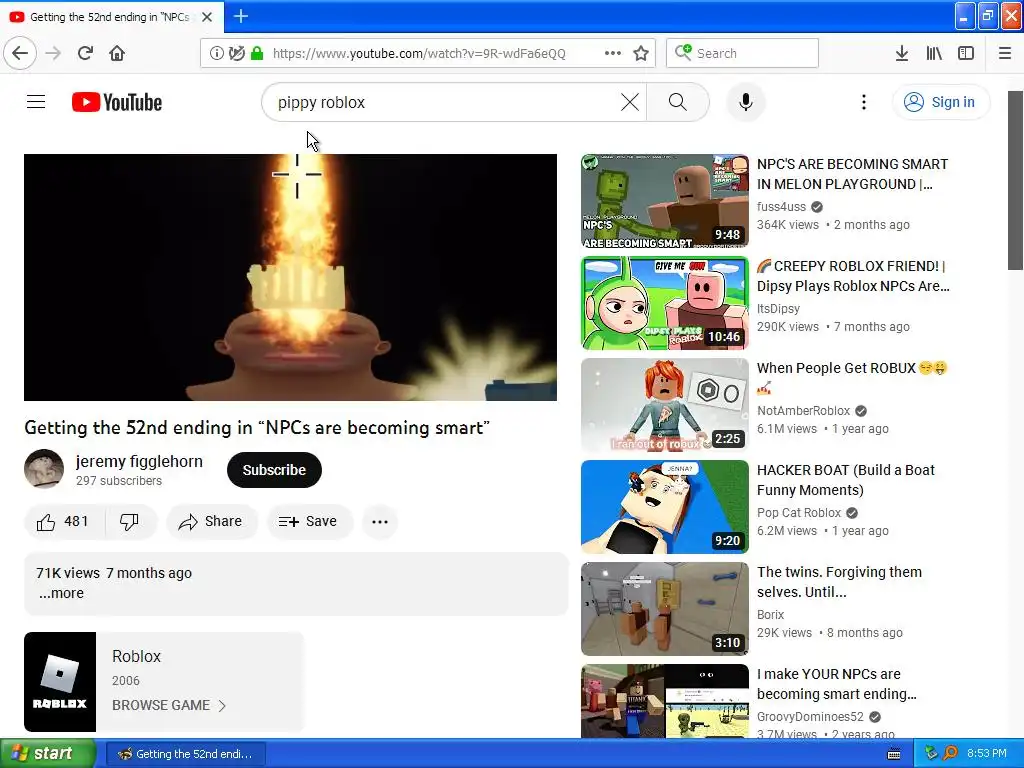Open the 2:25 NotAmberRoblox video thumbnail
The height and width of the screenshot is (768, 1024).
665,405
